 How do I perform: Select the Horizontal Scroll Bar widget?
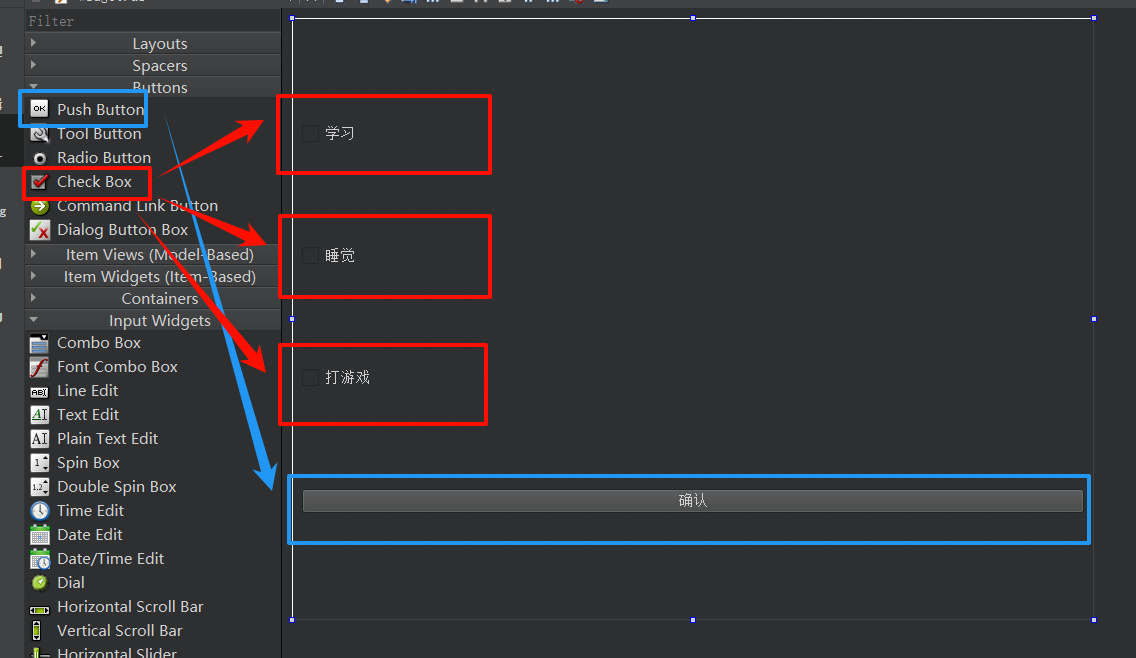coord(130,607)
